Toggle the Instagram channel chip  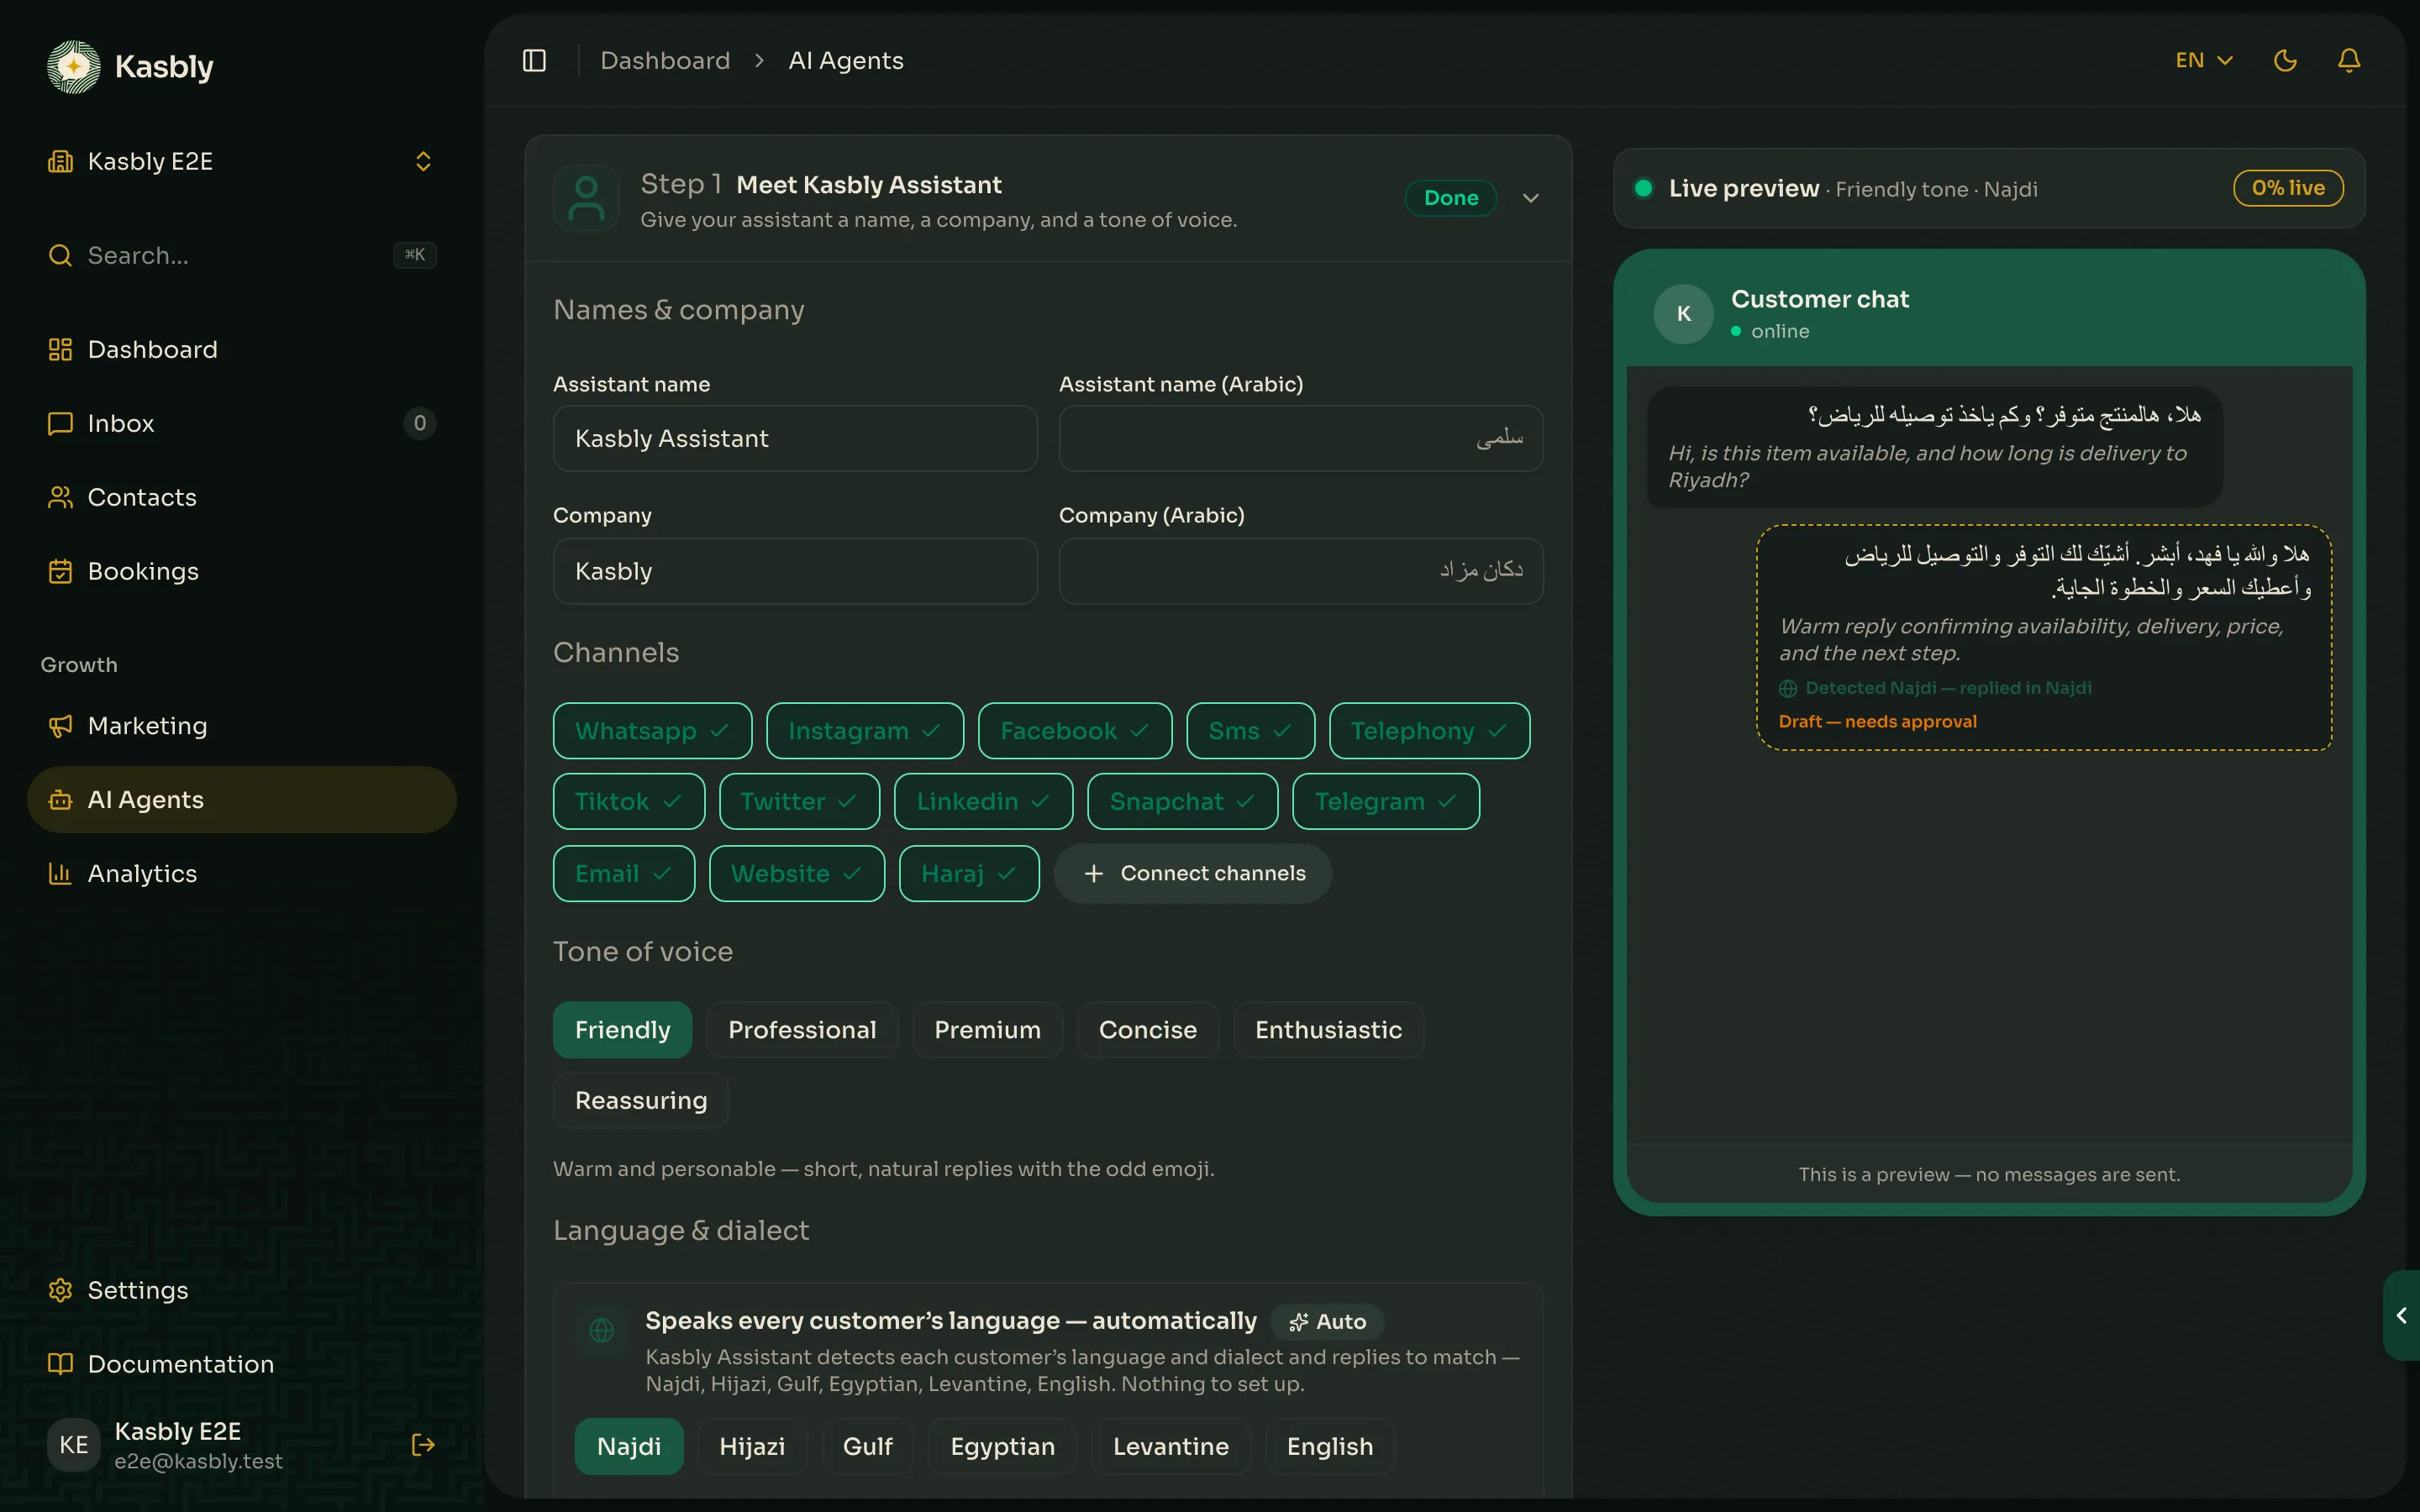pyautogui.click(x=865, y=731)
